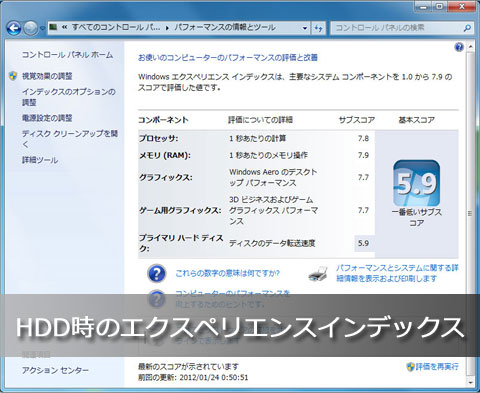Click the control panel address bar icon
The width and height of the screenshot is (480, 393).
[x=53, y=27]
